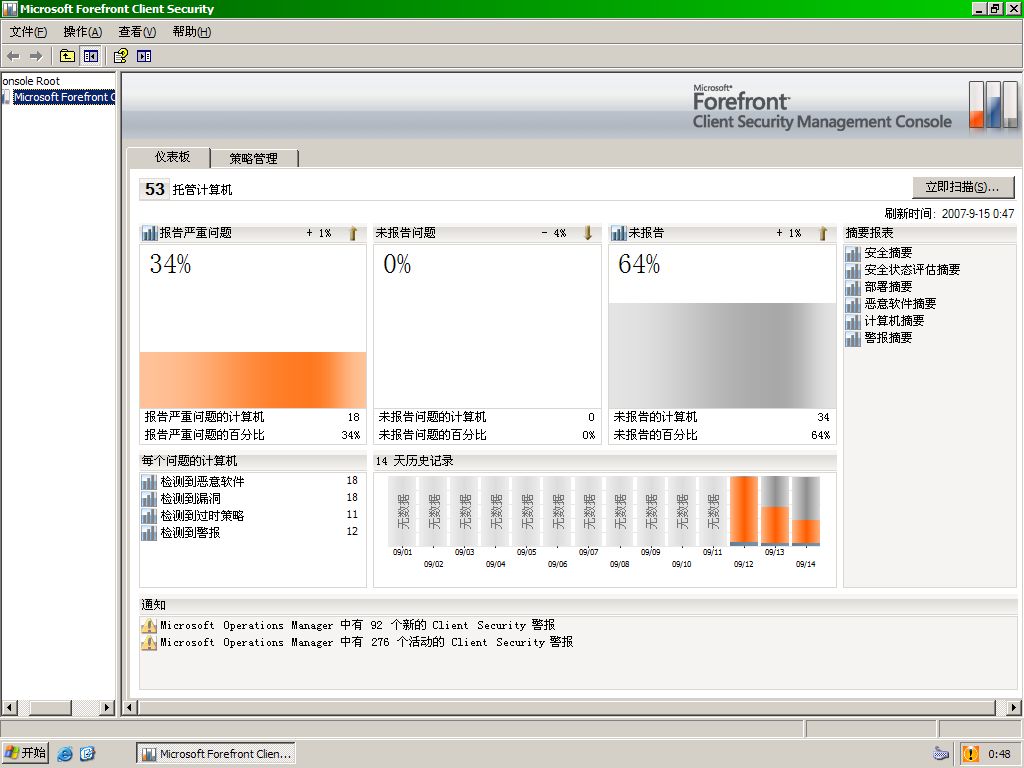Screen dimensions: 1024x768
Task: Click the chart icon beside 检测到警报
Action: (x=149, y=533)
